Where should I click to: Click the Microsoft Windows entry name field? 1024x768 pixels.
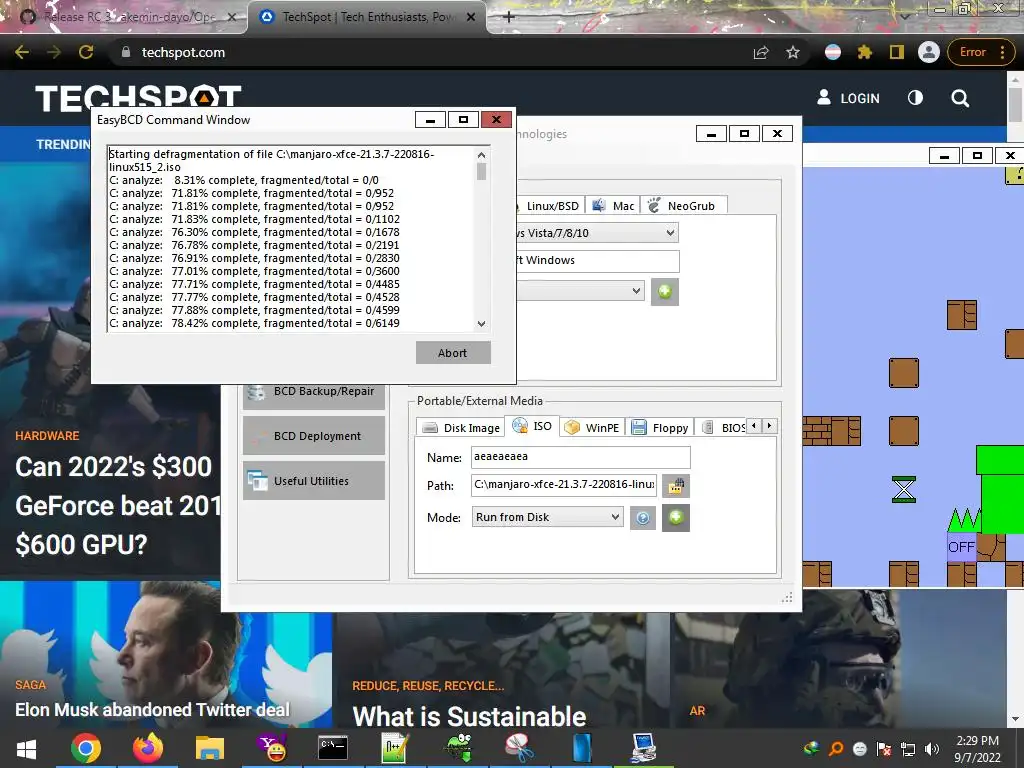[x=597, y=261]
